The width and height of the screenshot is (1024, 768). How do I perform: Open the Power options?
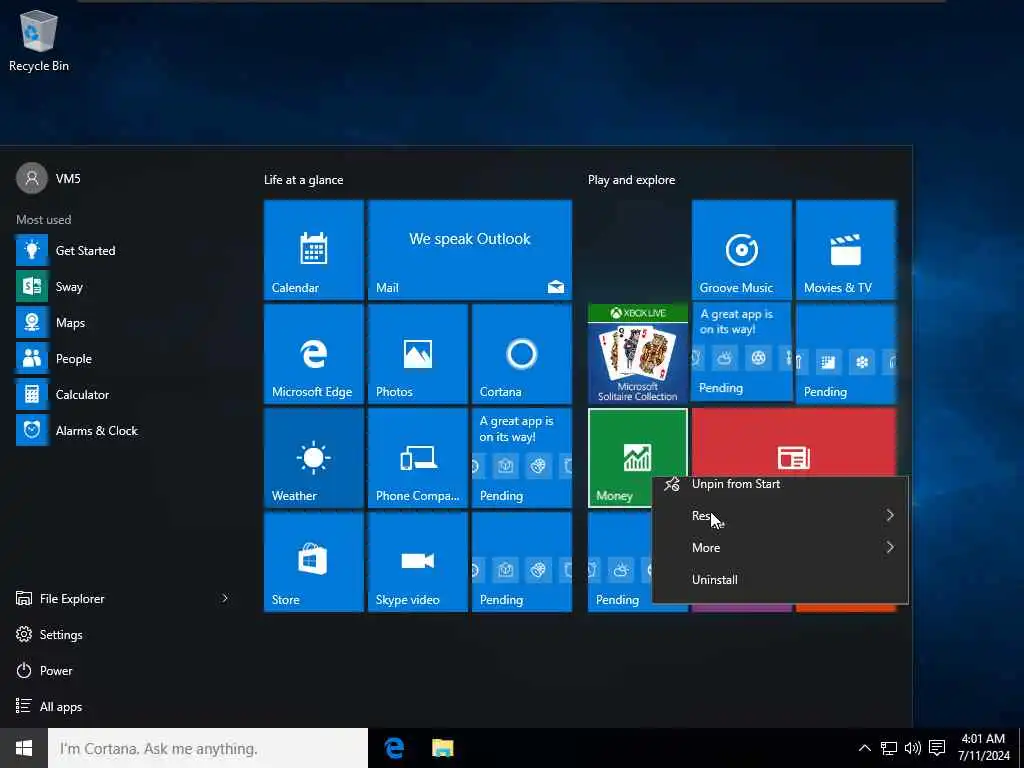pos(44,671)
